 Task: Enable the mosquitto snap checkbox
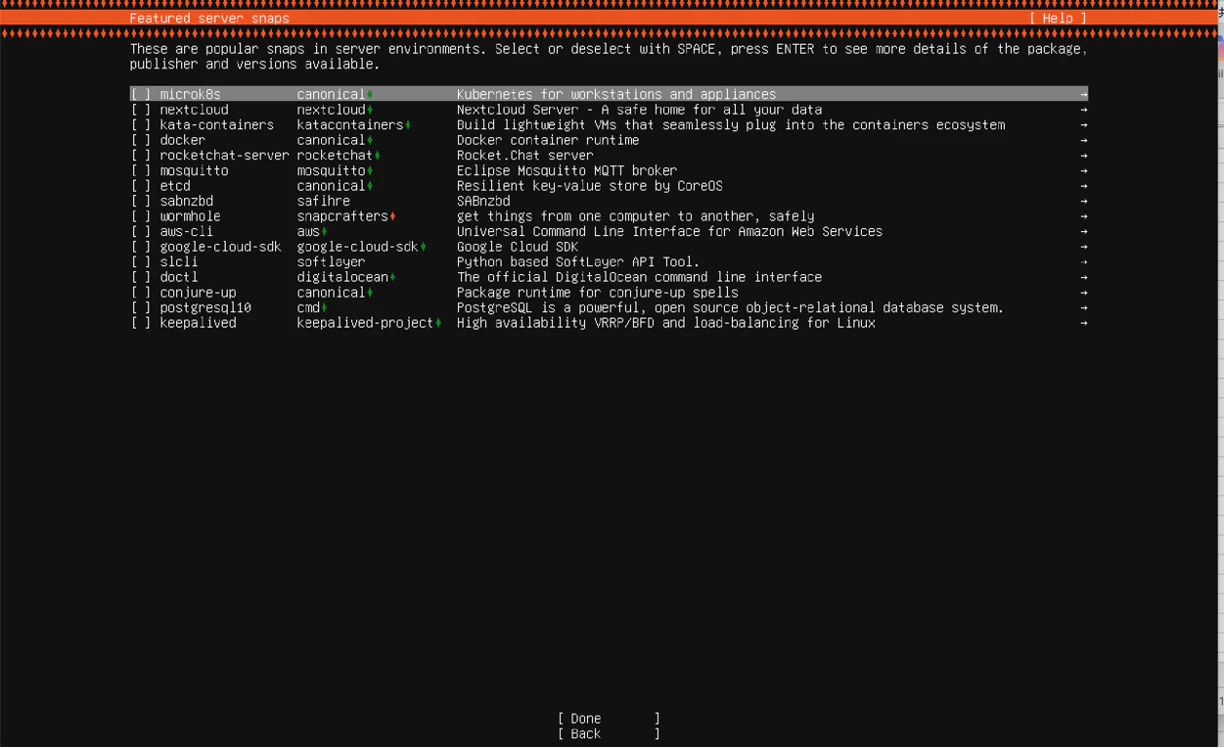141,171
